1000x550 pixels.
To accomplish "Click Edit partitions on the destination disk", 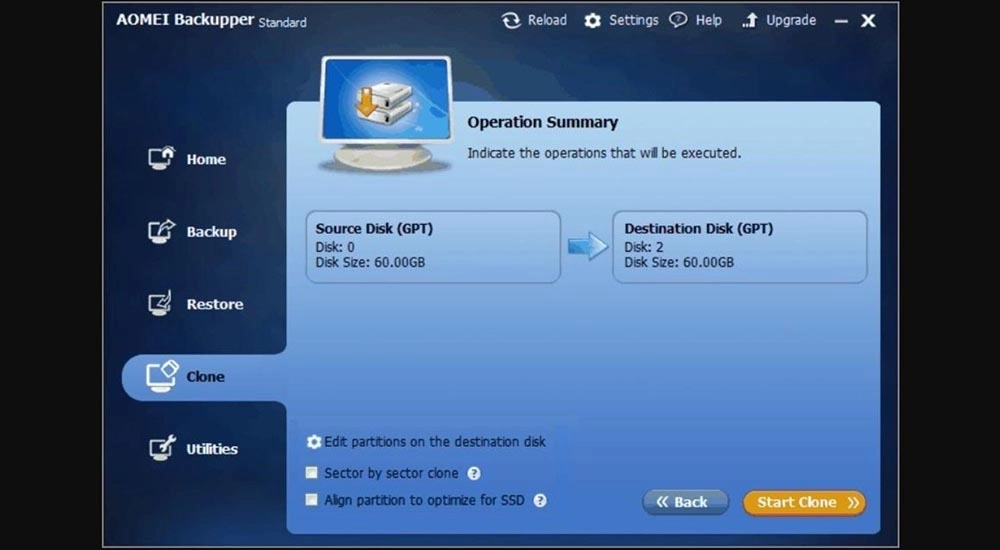I will coord(435,442).
